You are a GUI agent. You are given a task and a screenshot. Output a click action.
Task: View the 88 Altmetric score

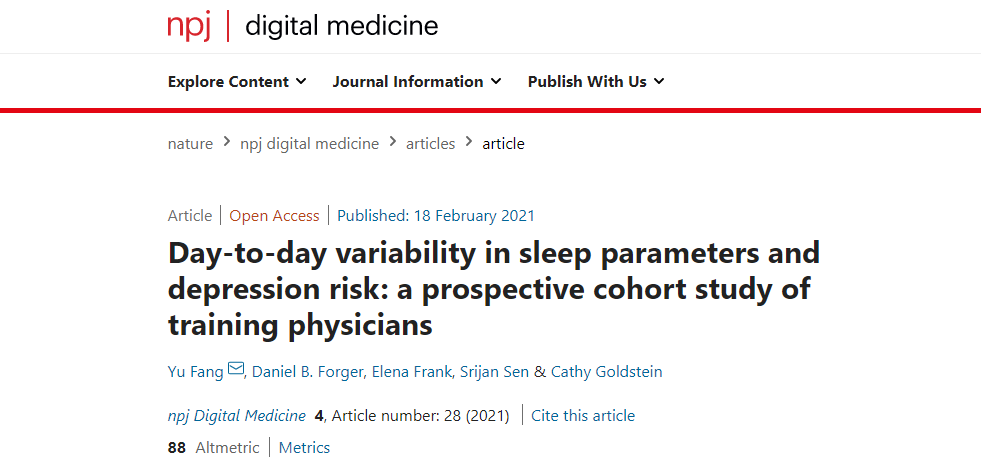click(213, 447)
